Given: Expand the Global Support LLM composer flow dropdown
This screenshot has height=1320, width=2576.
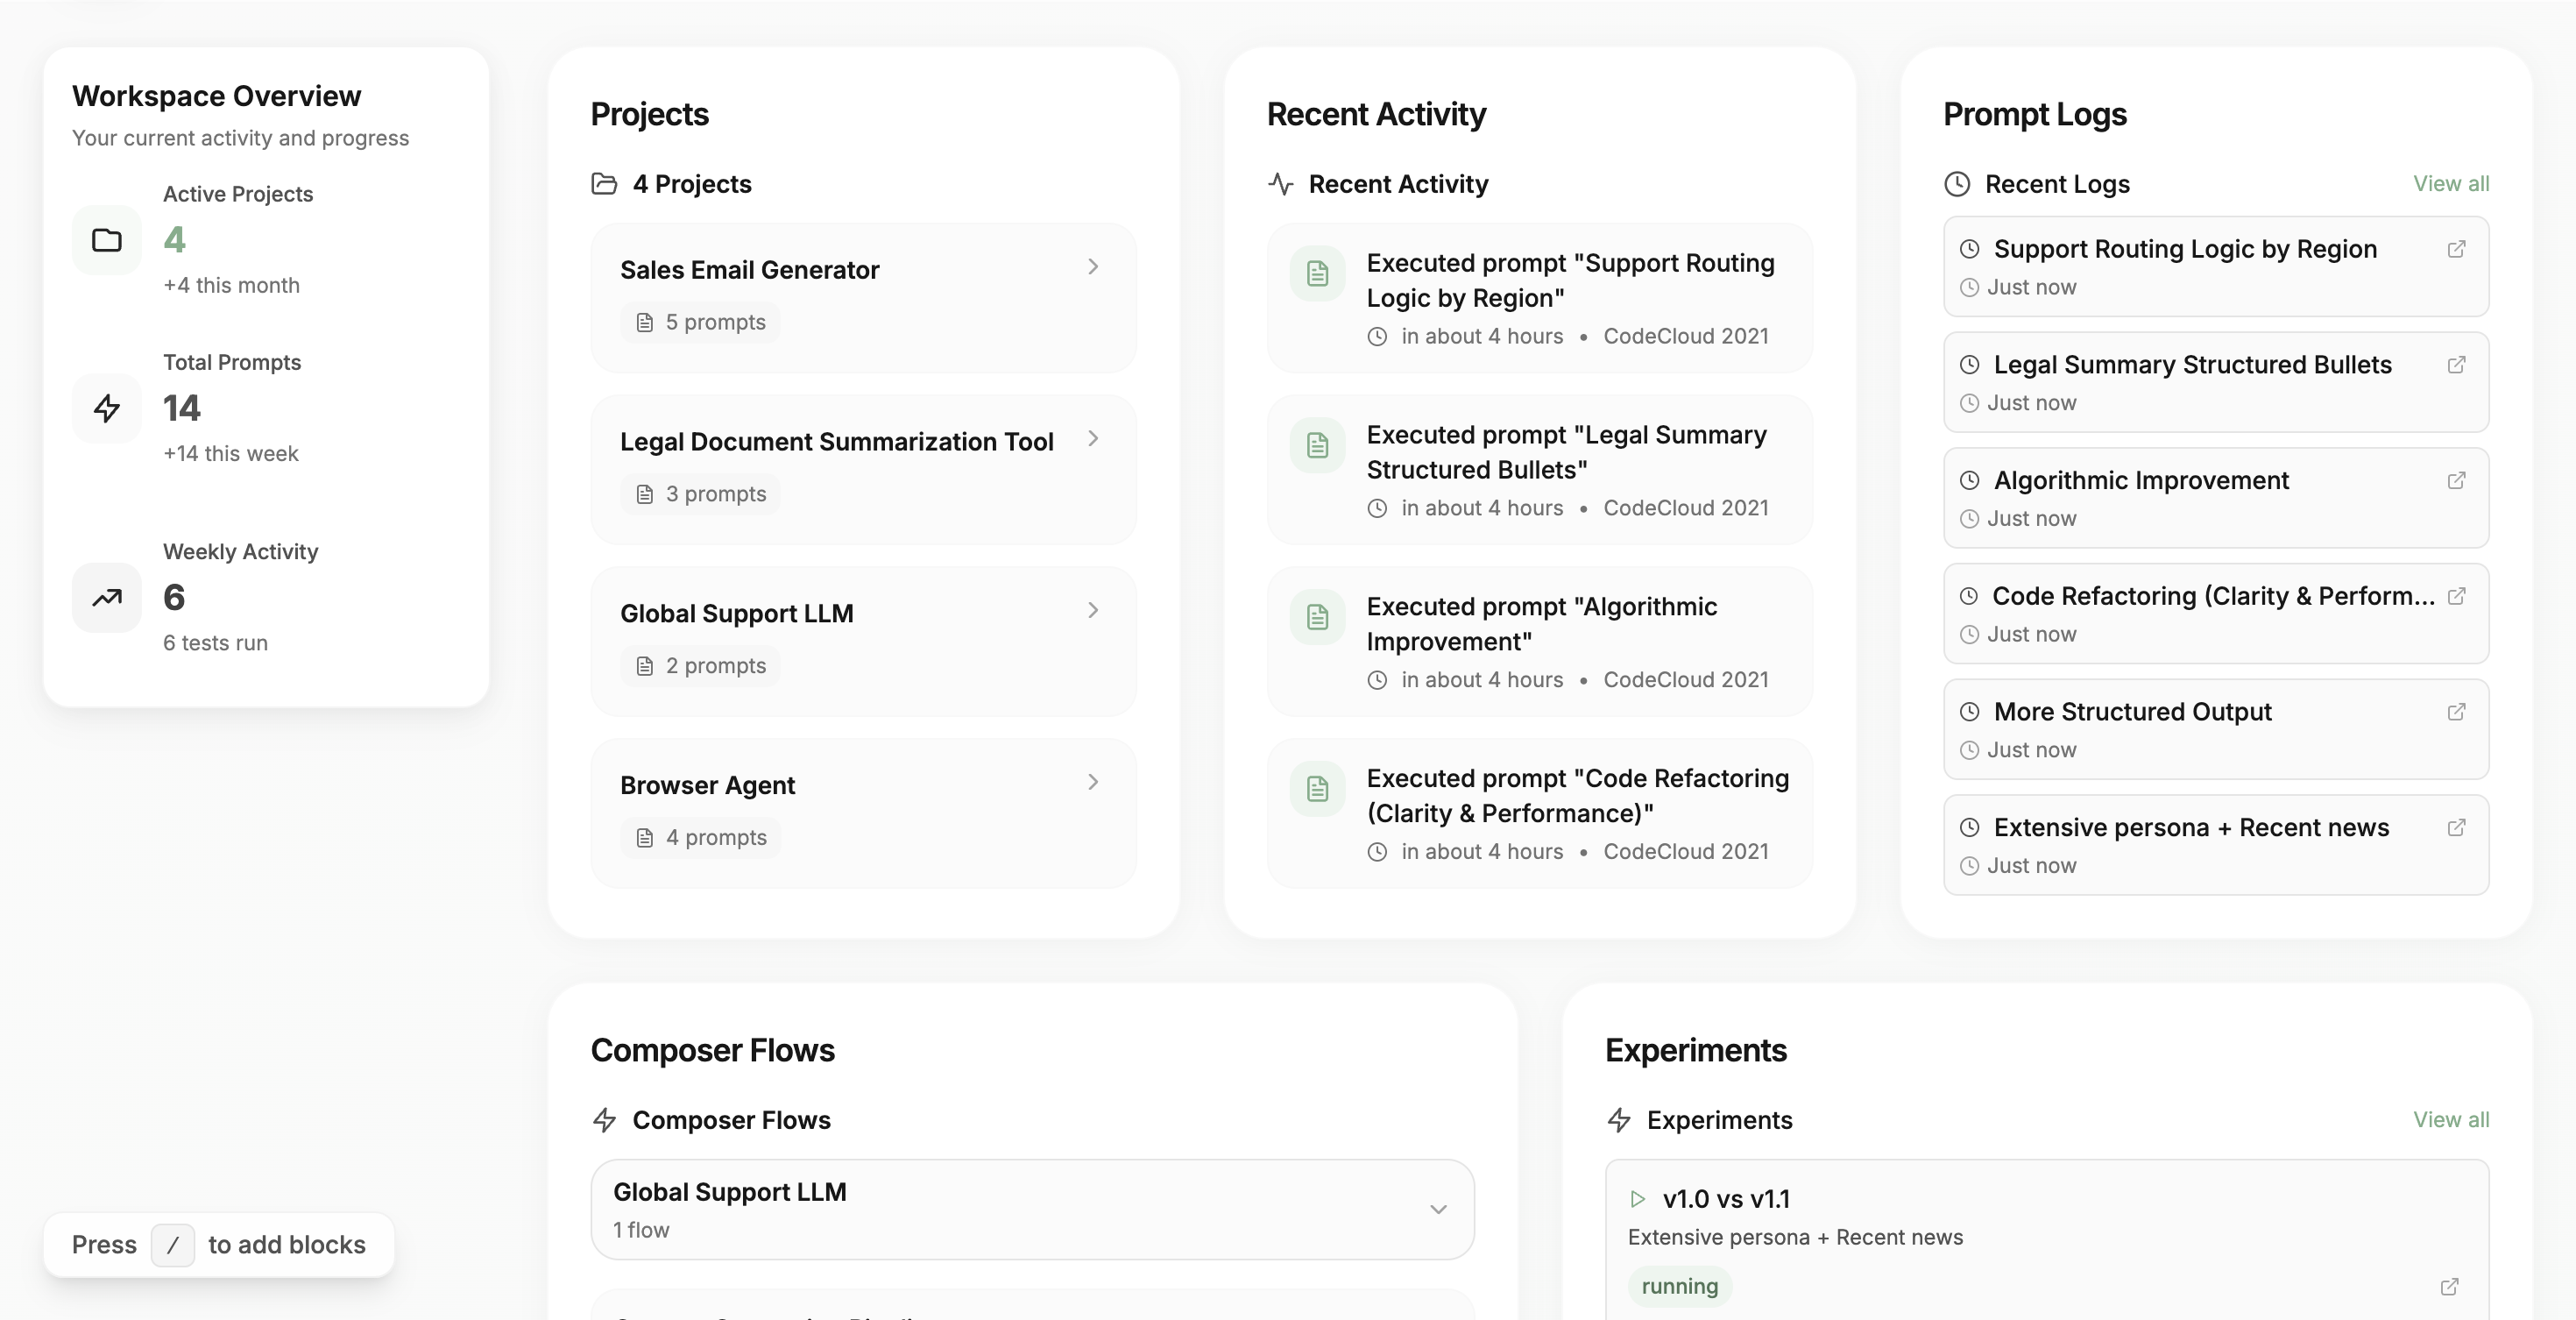Looking at the screenshot, I should coord(1438,1210).
